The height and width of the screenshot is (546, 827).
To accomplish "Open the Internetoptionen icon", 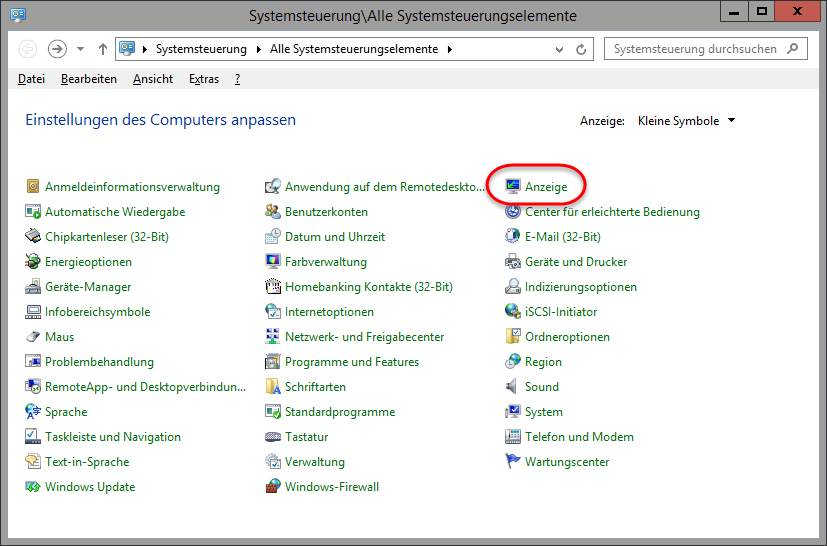I will point(273,311).
